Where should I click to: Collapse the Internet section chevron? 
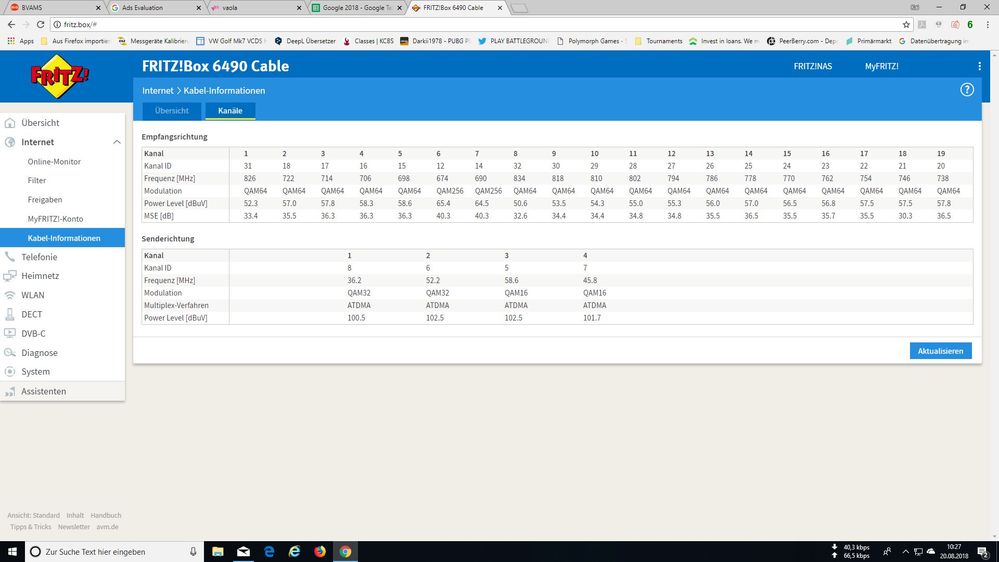pyautogui.click(x=117, y=142)
